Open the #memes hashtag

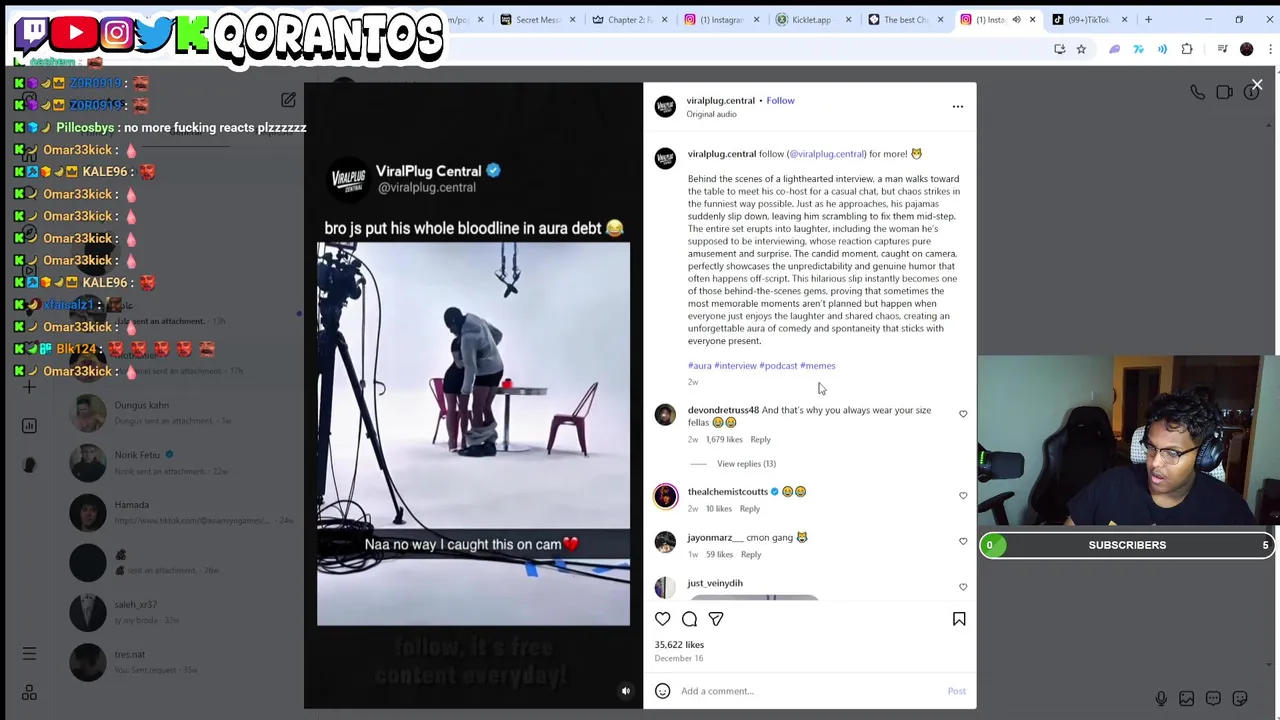pyautogui.click(x=818, y=366)
